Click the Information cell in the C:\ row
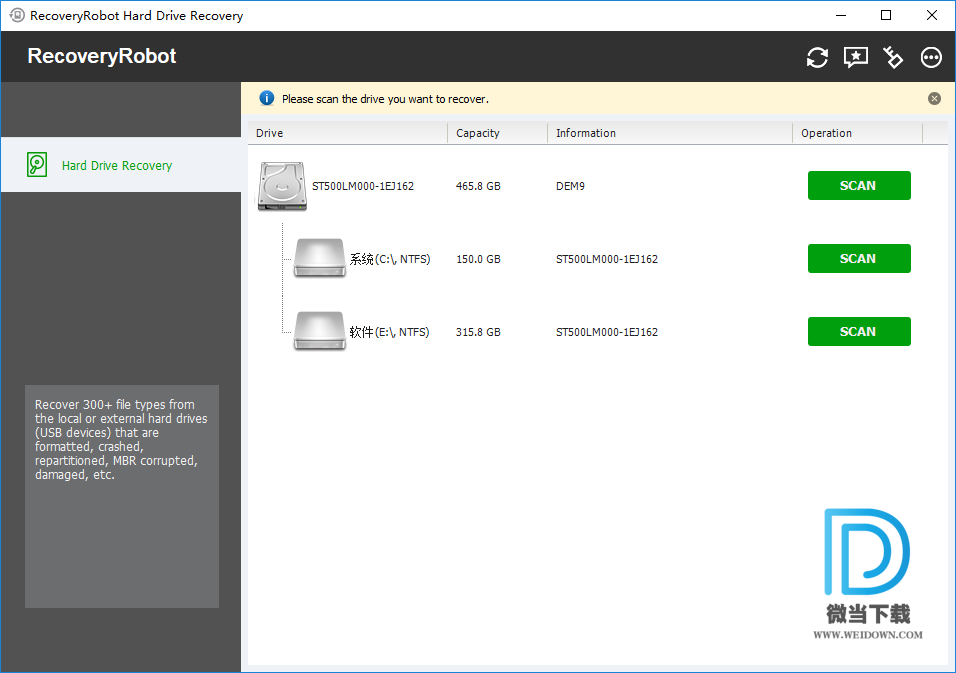 pyautogui.click(x=607, y=259)
